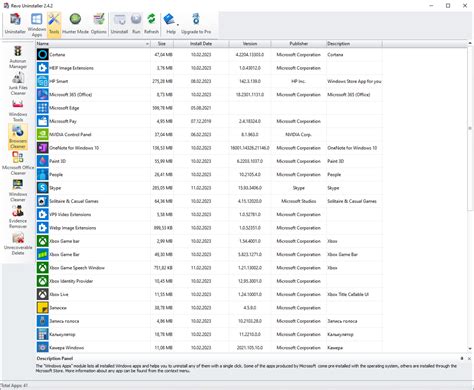Click the Xbox Title Callable UI description
Screen dimensions: 474x390
348,294
